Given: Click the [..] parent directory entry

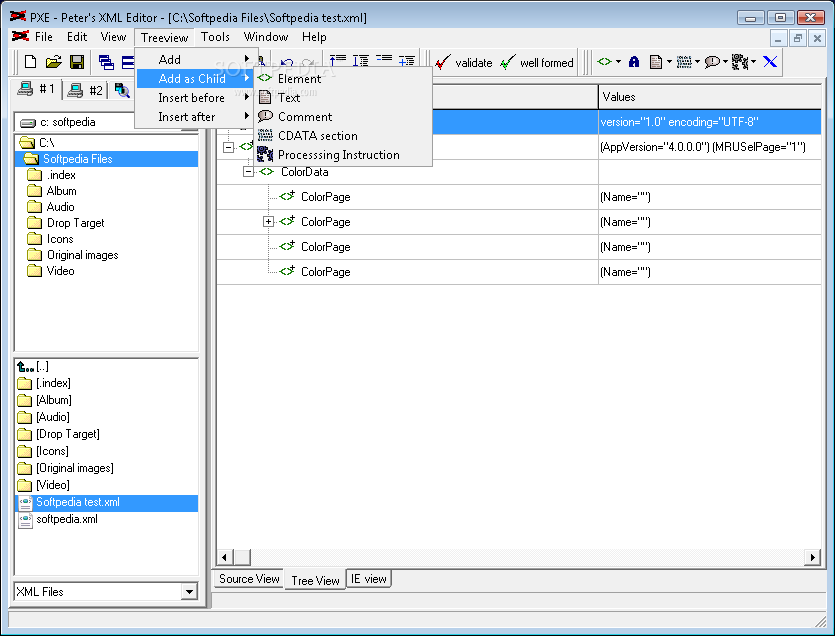Looking at the screenshot, I should pyautogui.click(x=33, y=366).
